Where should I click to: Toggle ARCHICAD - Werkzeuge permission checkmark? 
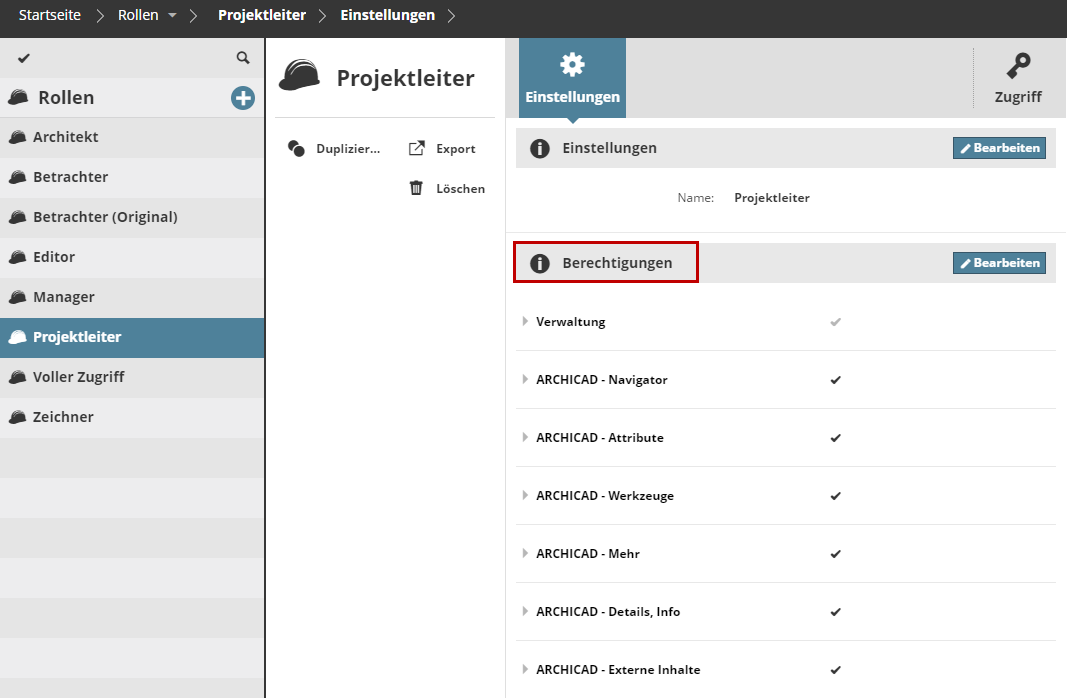[x=836, y=496]
